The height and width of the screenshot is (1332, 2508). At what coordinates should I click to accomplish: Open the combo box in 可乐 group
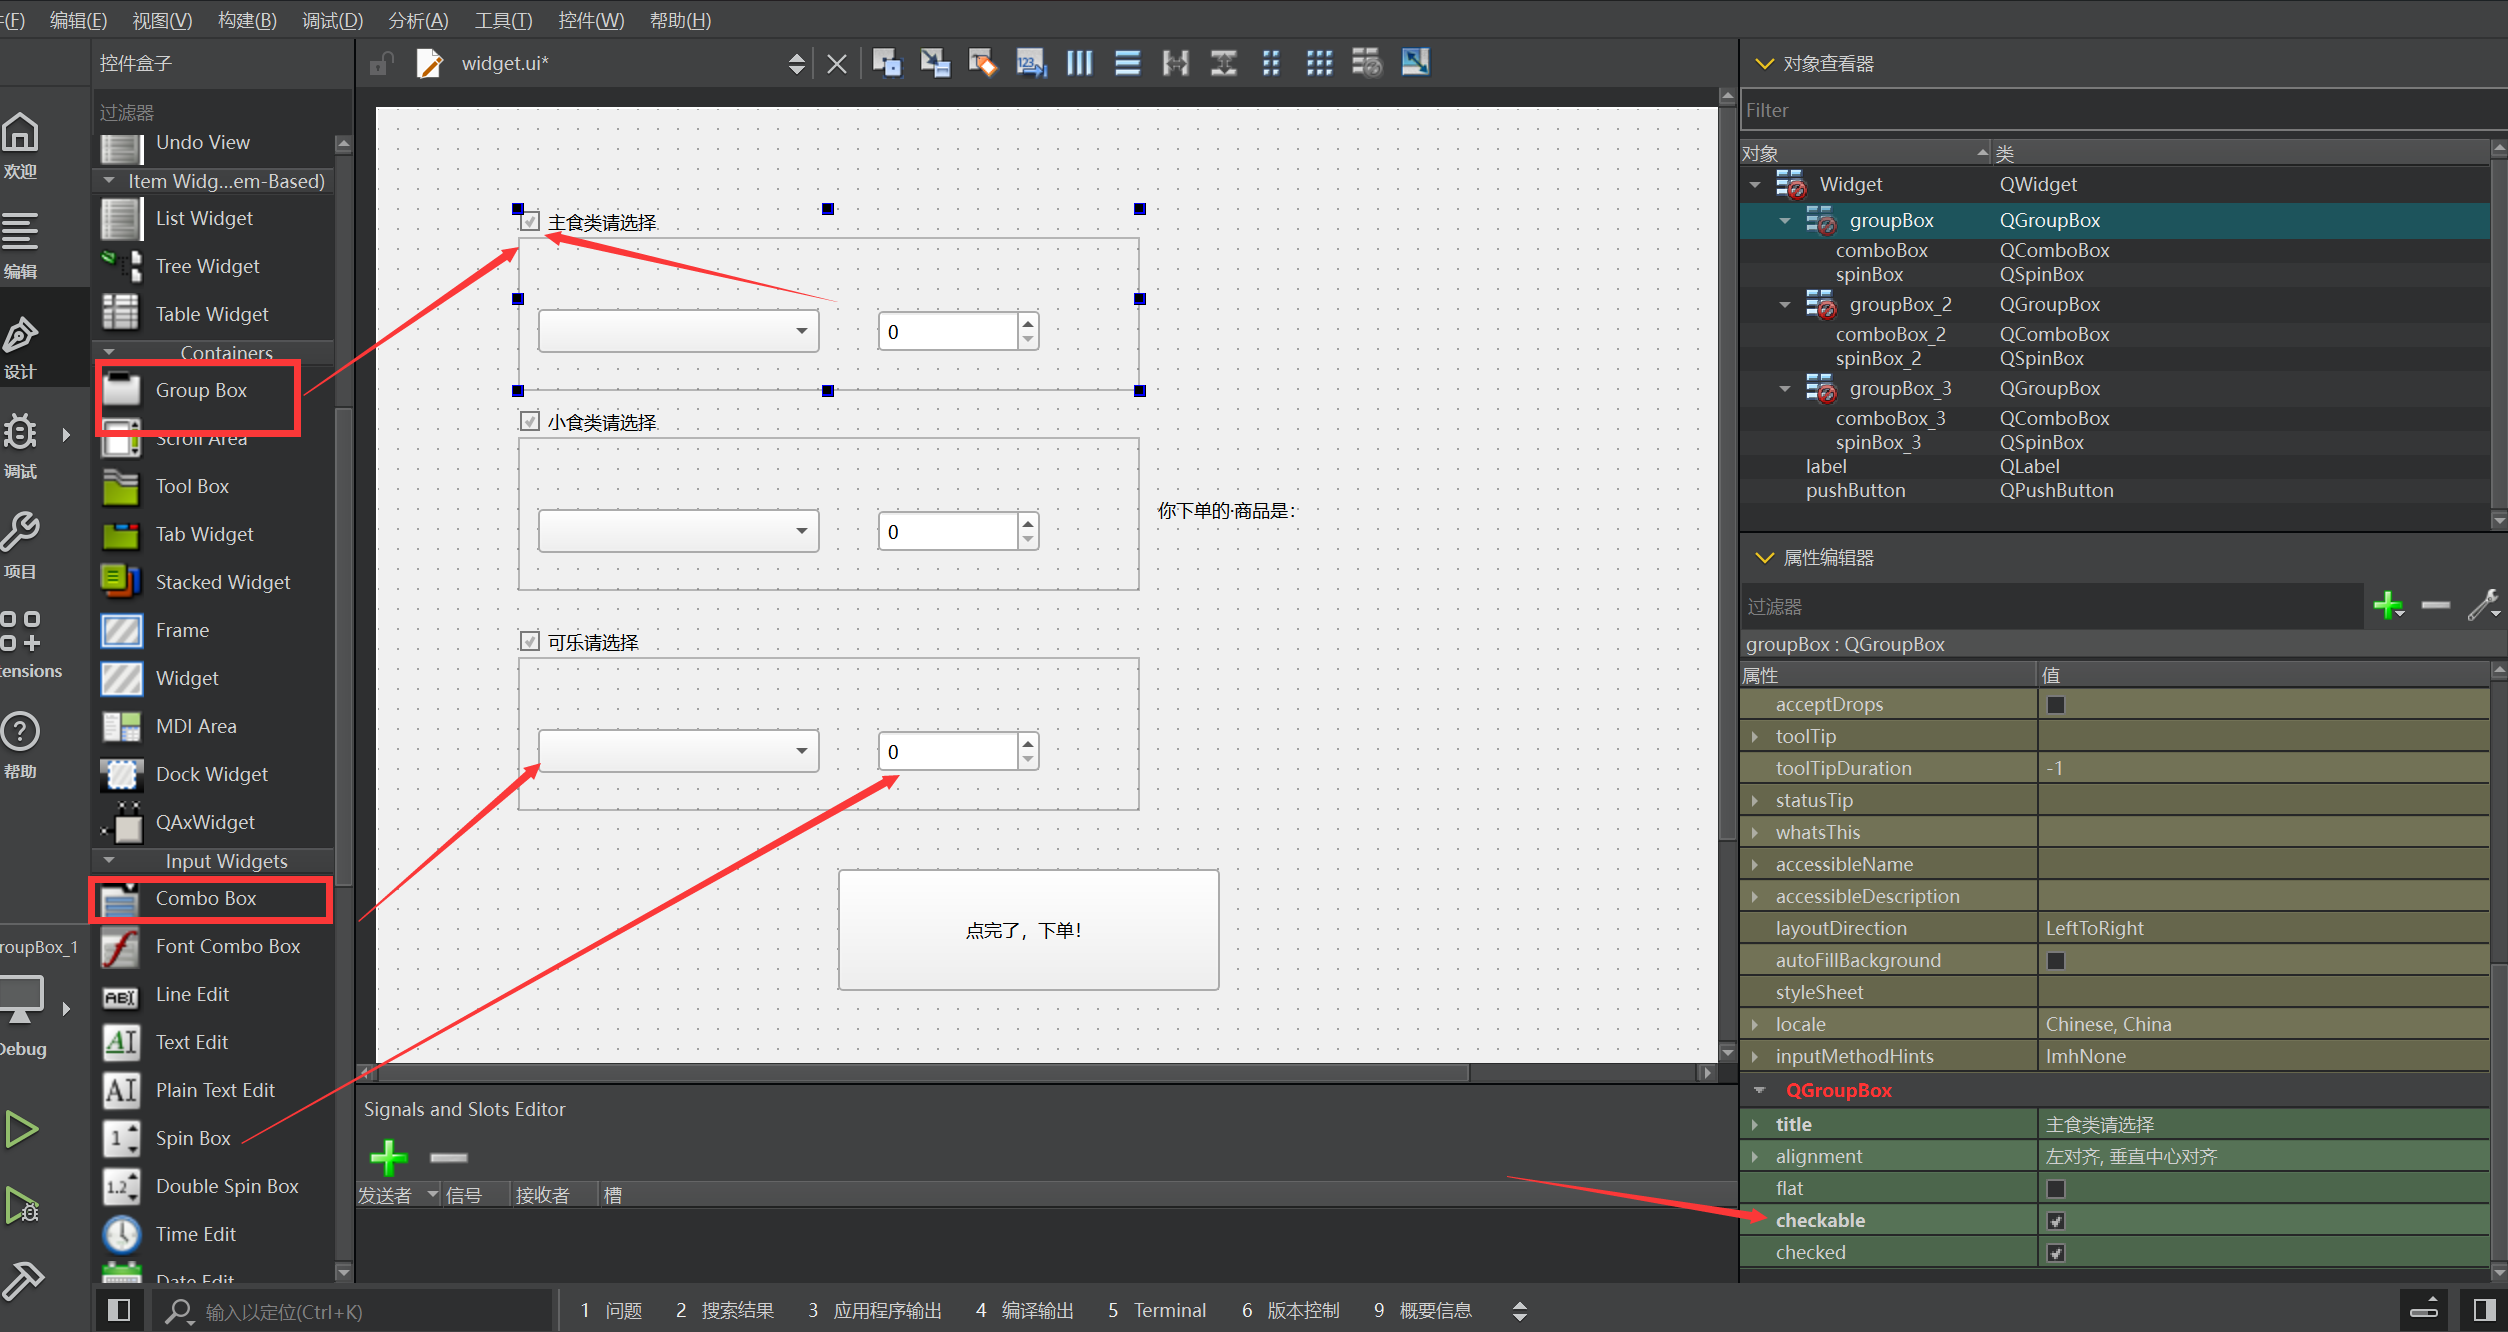pos(678,751)
